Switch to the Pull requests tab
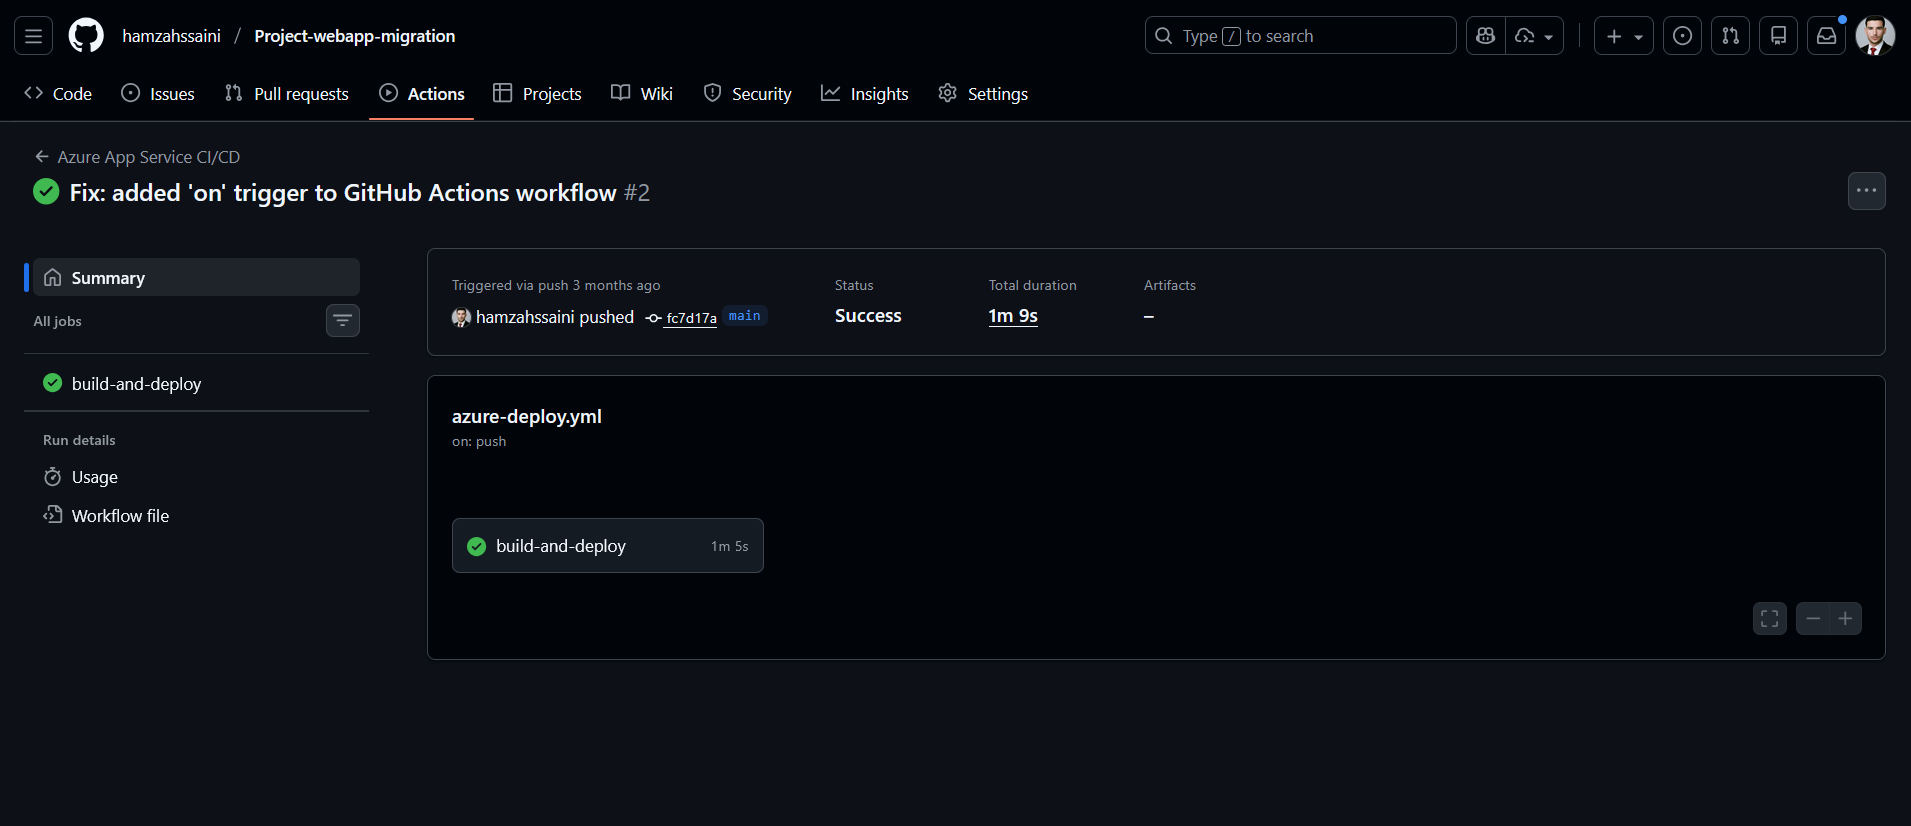This screenshot has width=1911, height=826. (x=288, y=94)
